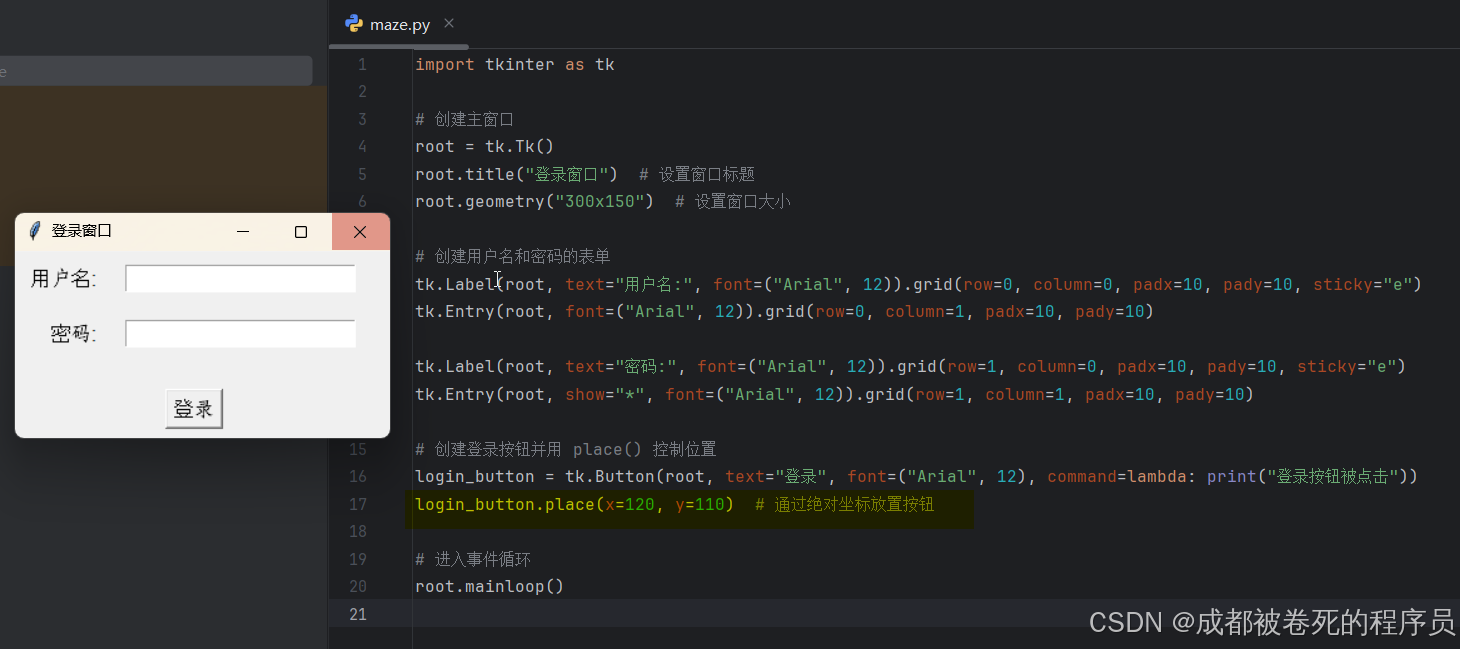Click the 'show="*"' Entry code line
Image resolution: width=1460 pixels, height=649 pixels.
click(x=834, y=394)
